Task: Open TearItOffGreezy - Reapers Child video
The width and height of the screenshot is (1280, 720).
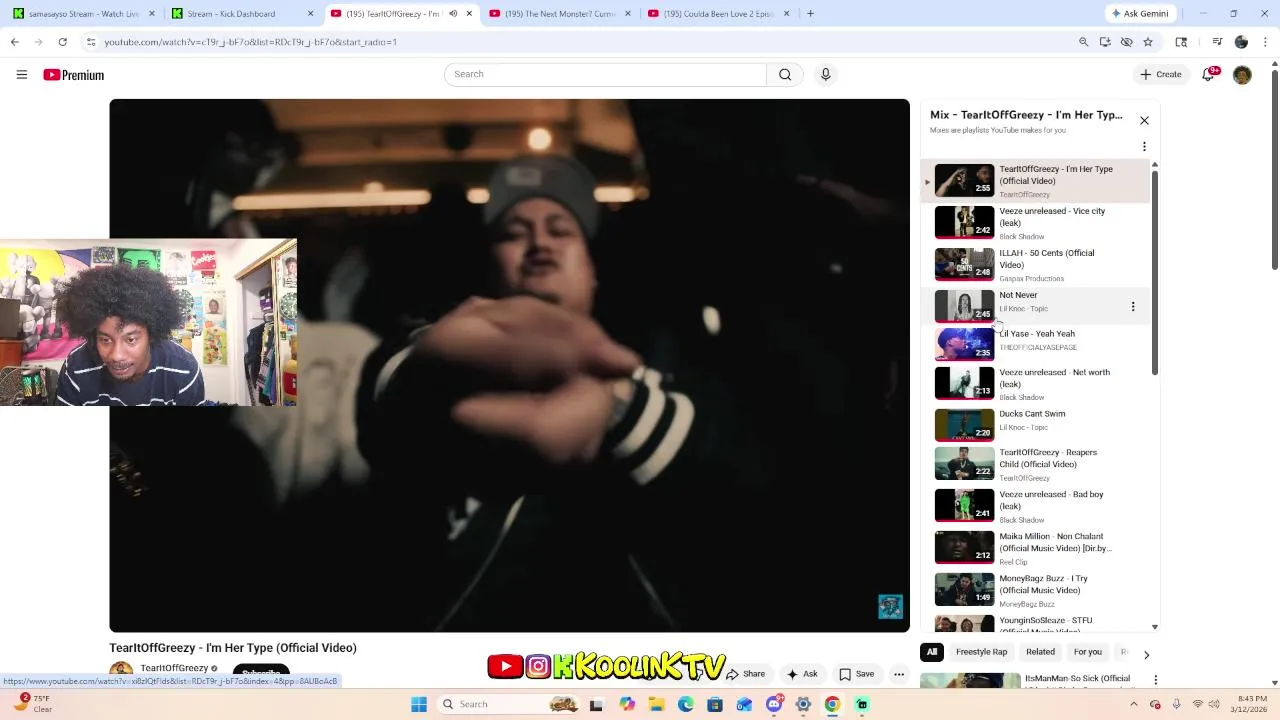Action: point(1035,464)
